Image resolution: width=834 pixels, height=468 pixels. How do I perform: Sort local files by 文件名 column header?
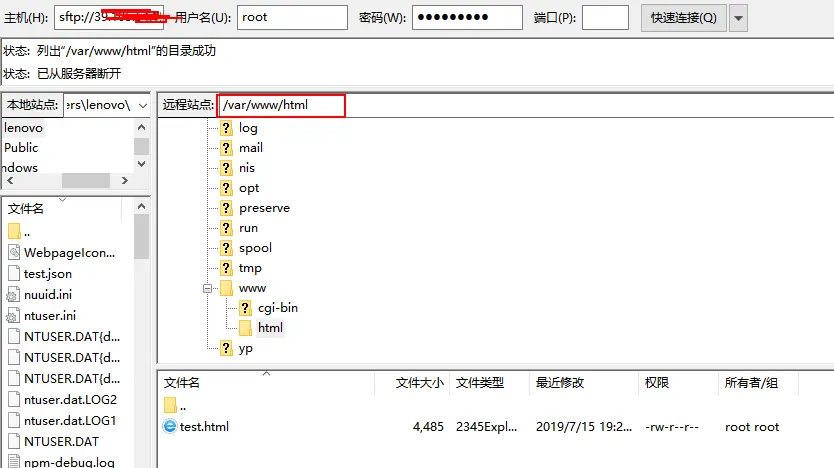[x=64, y=208]
